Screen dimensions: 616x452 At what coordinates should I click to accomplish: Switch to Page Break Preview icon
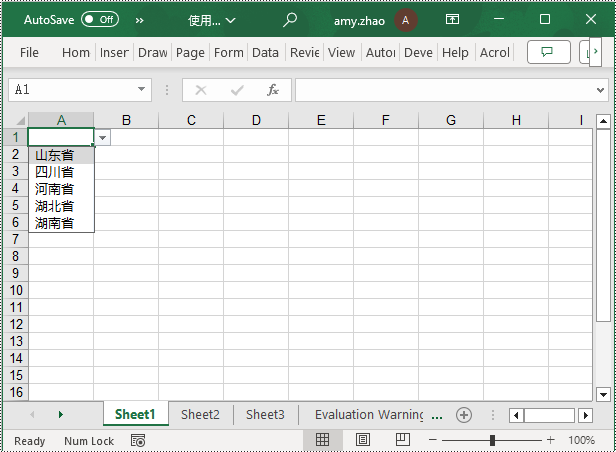click(403, 440)
